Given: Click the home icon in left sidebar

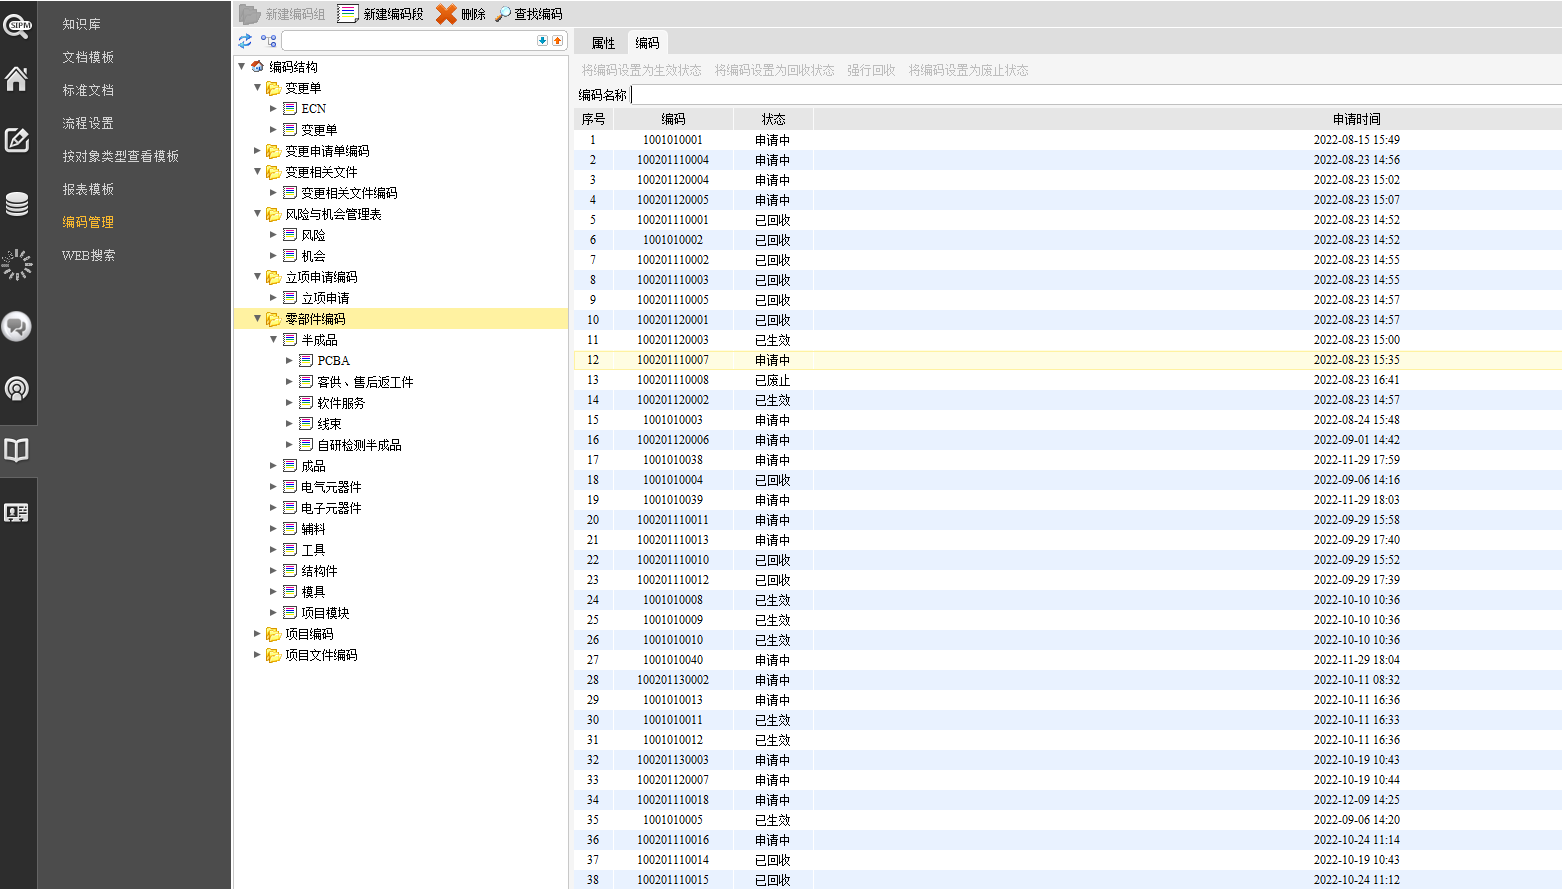Looking at the screenshot, I should click(17, 79).
